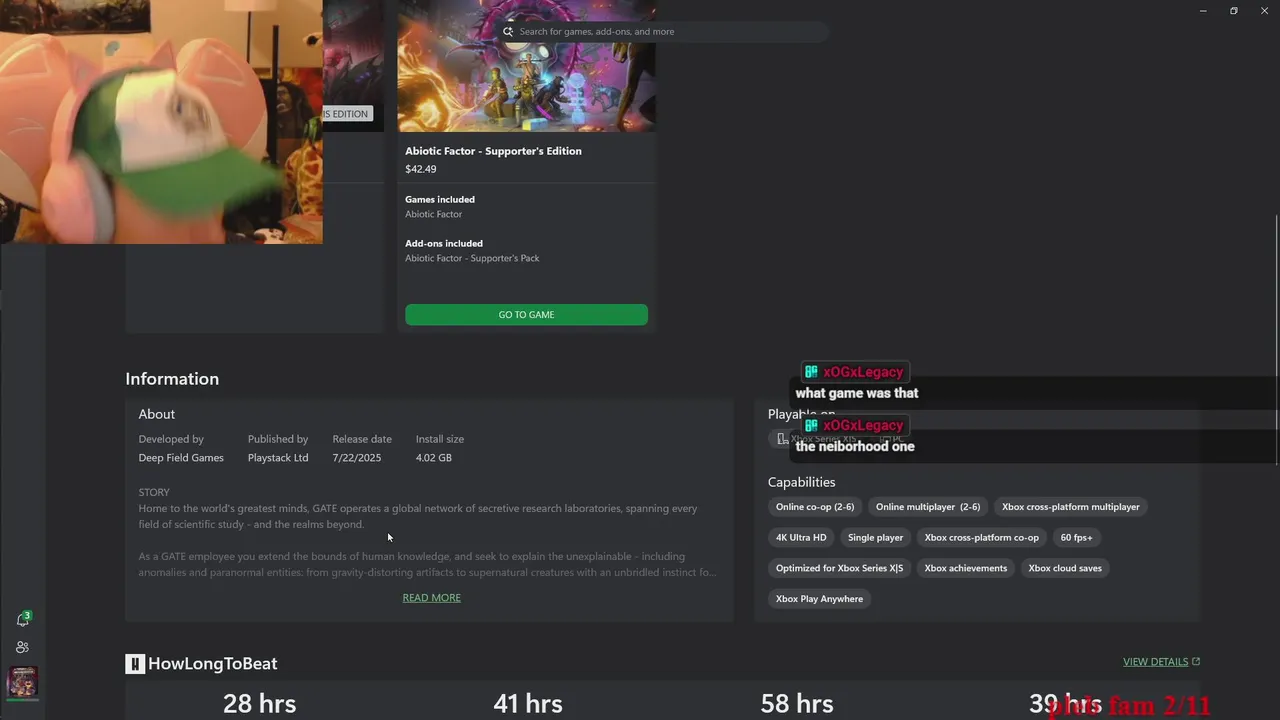Image resolution: width=1280 pixels, height=720 pixels.
Task: Restore down the Xbox app window
Action: (x=1234, y=10)
